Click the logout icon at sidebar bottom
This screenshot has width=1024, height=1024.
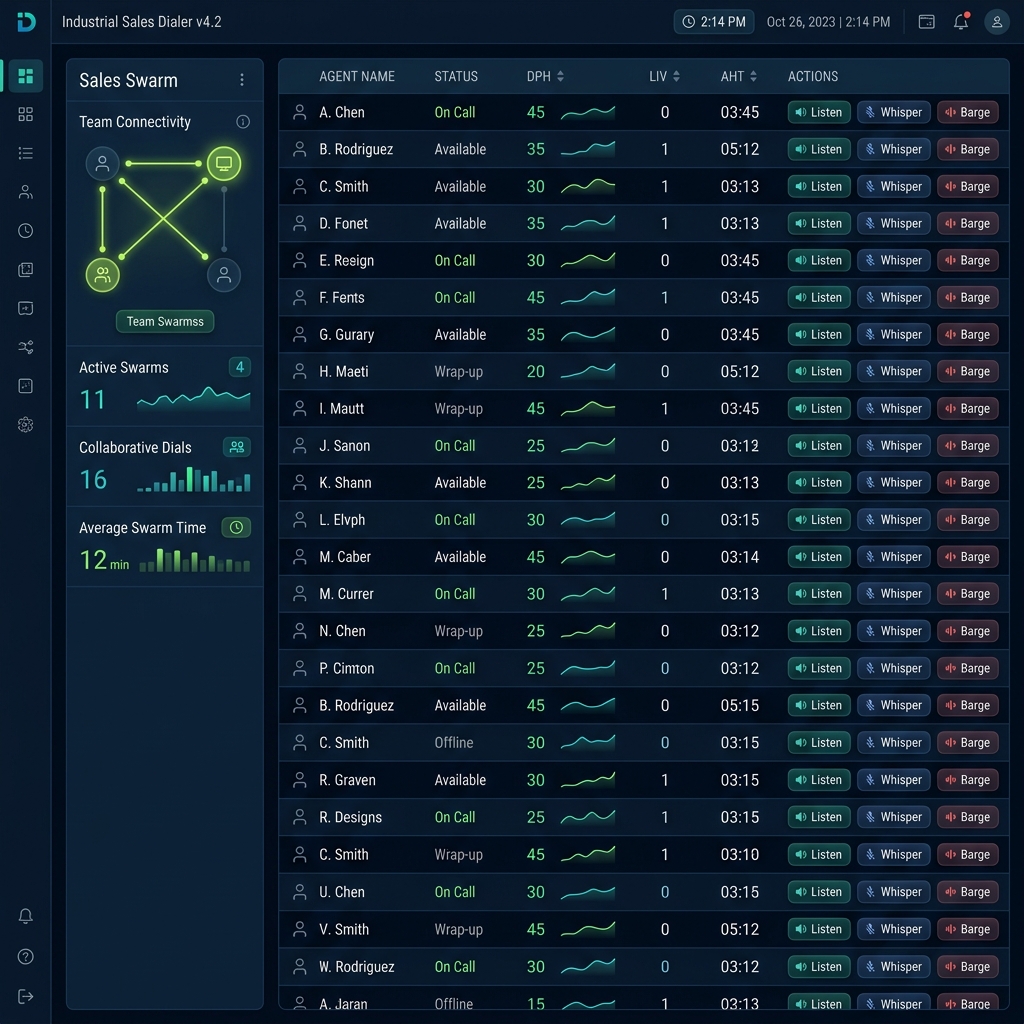[26, 996]
